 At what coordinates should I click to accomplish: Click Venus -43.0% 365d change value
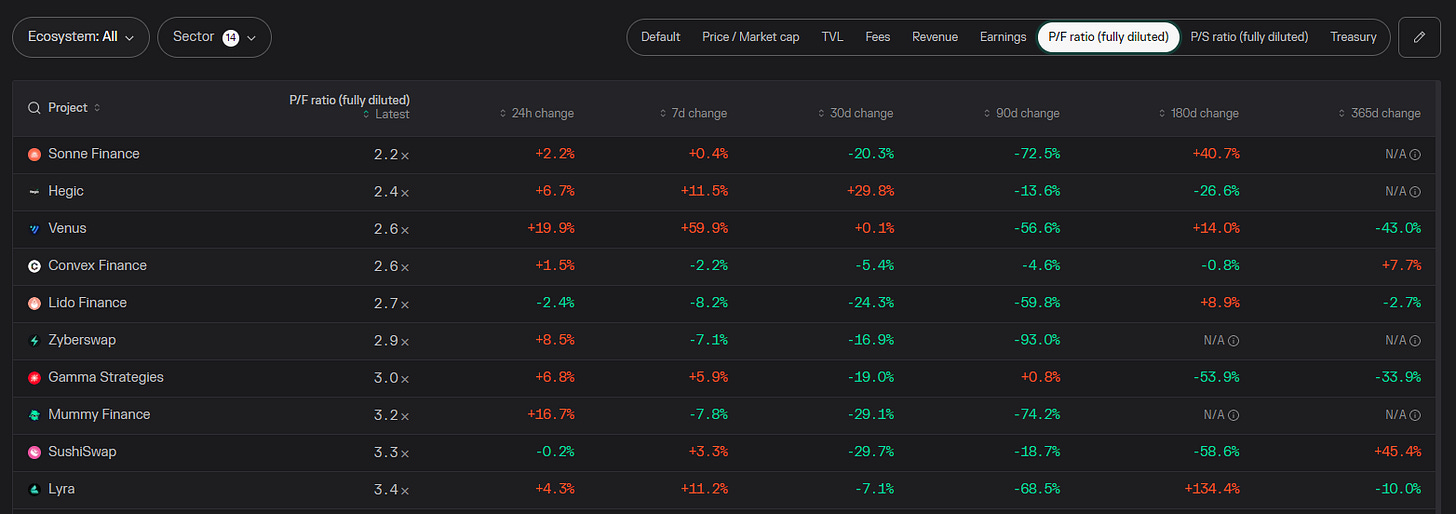click(1397, 228)
